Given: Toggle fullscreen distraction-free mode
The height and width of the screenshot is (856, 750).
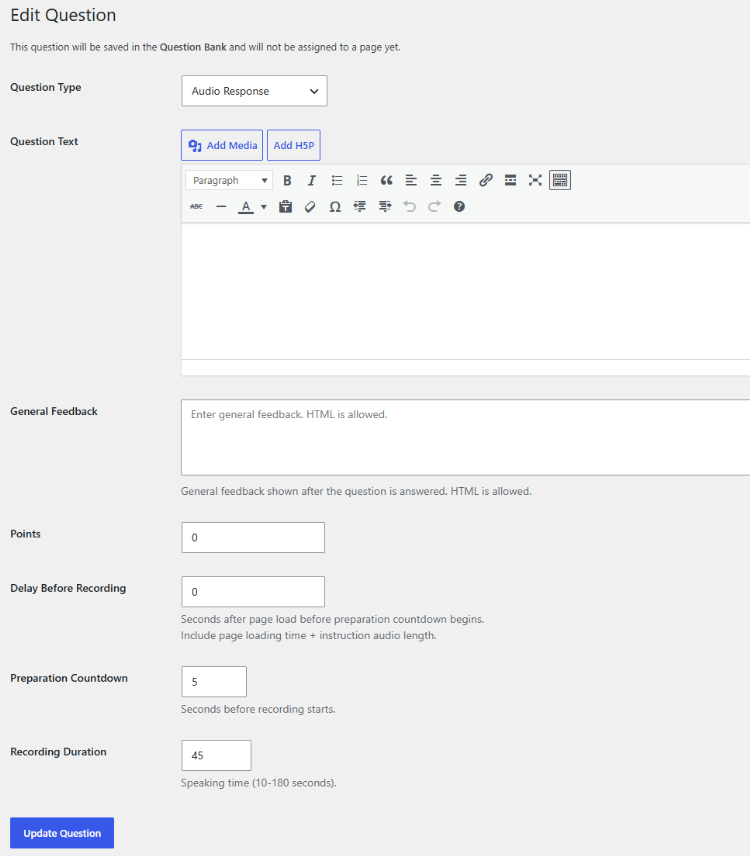Looking at the screenshot, I should [535, 181].
